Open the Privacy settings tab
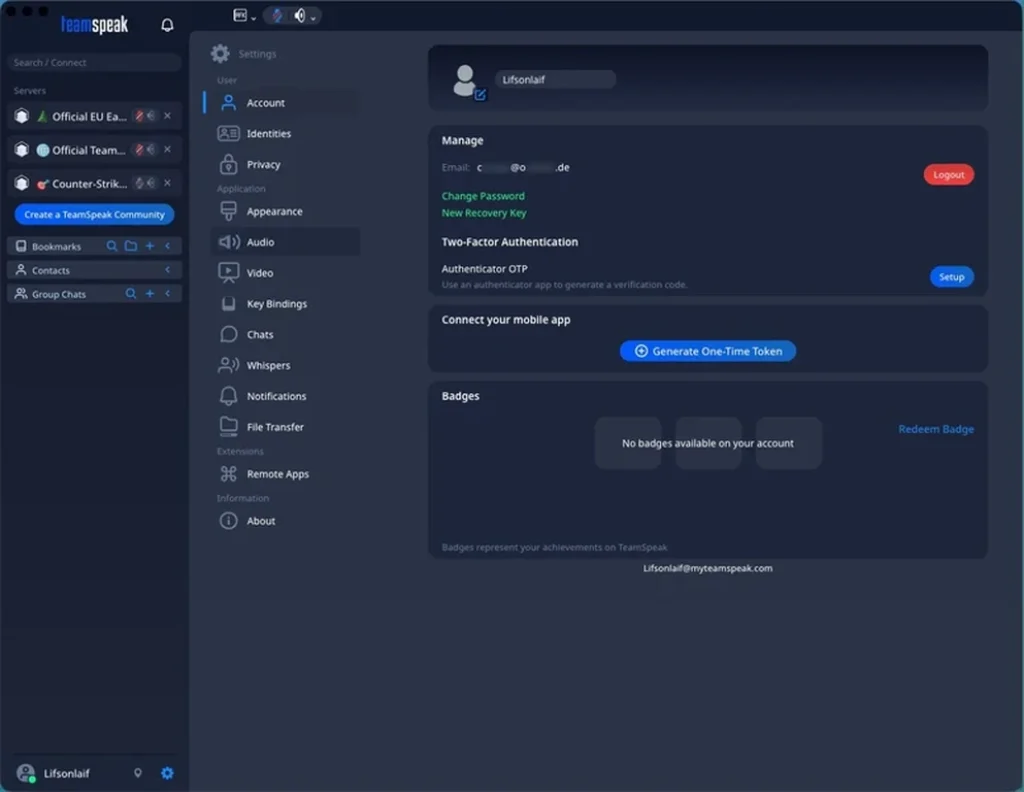1024x792 pixels. click(284, 165)
